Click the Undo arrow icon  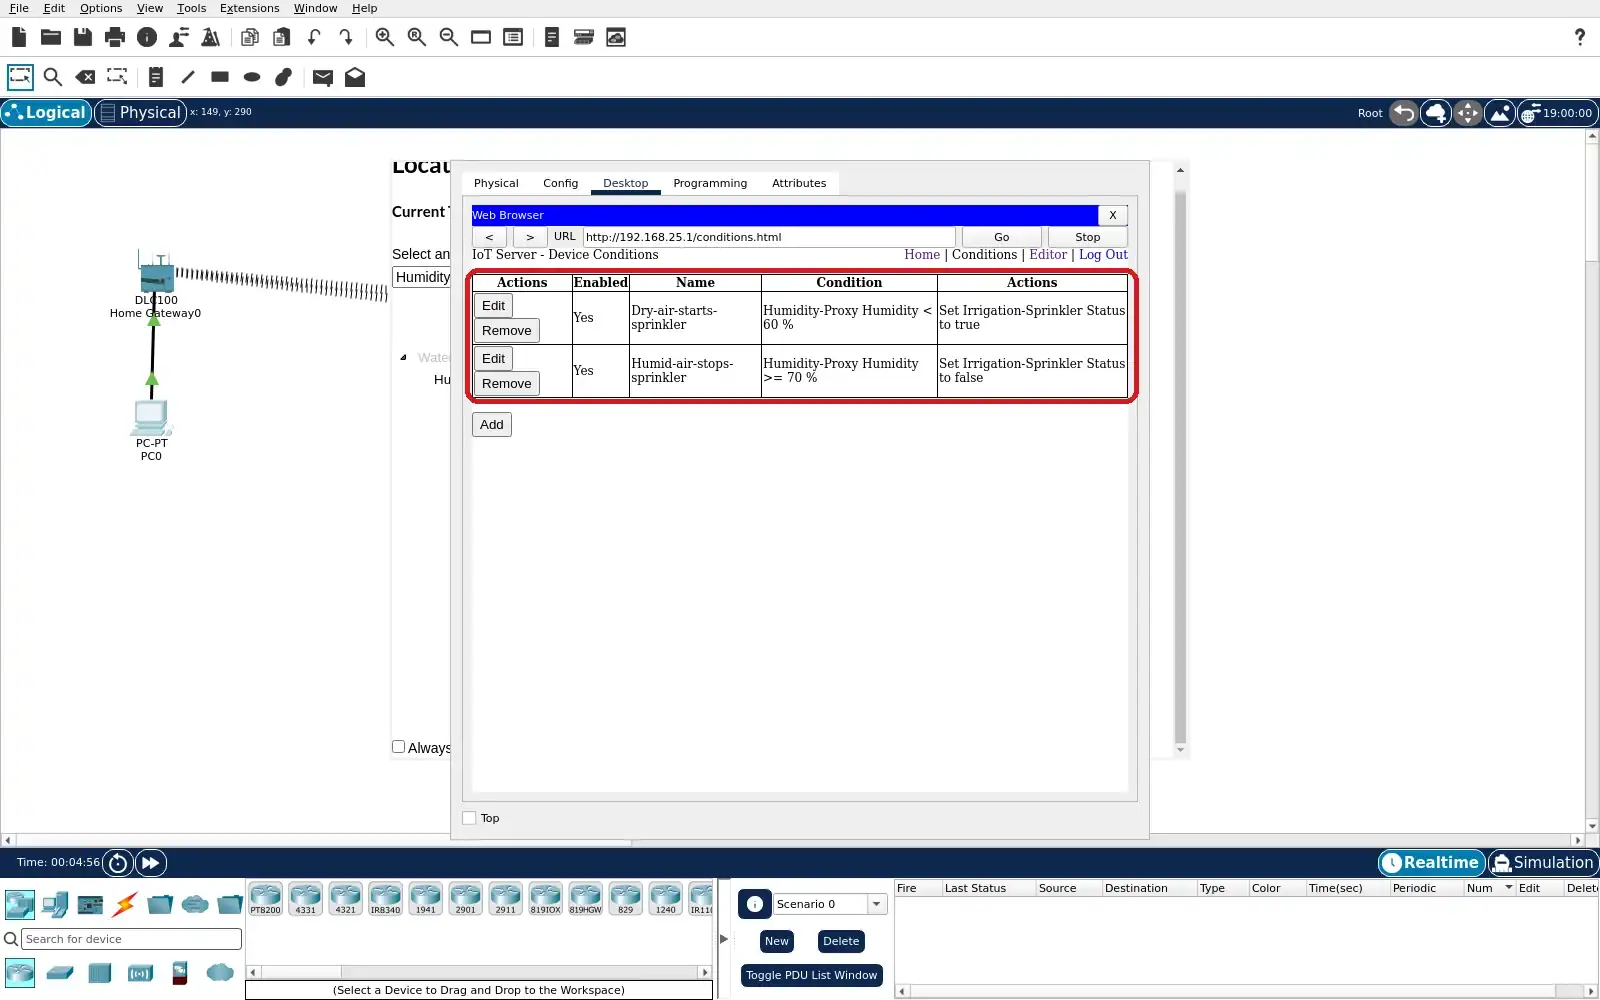tap(314, 37)
